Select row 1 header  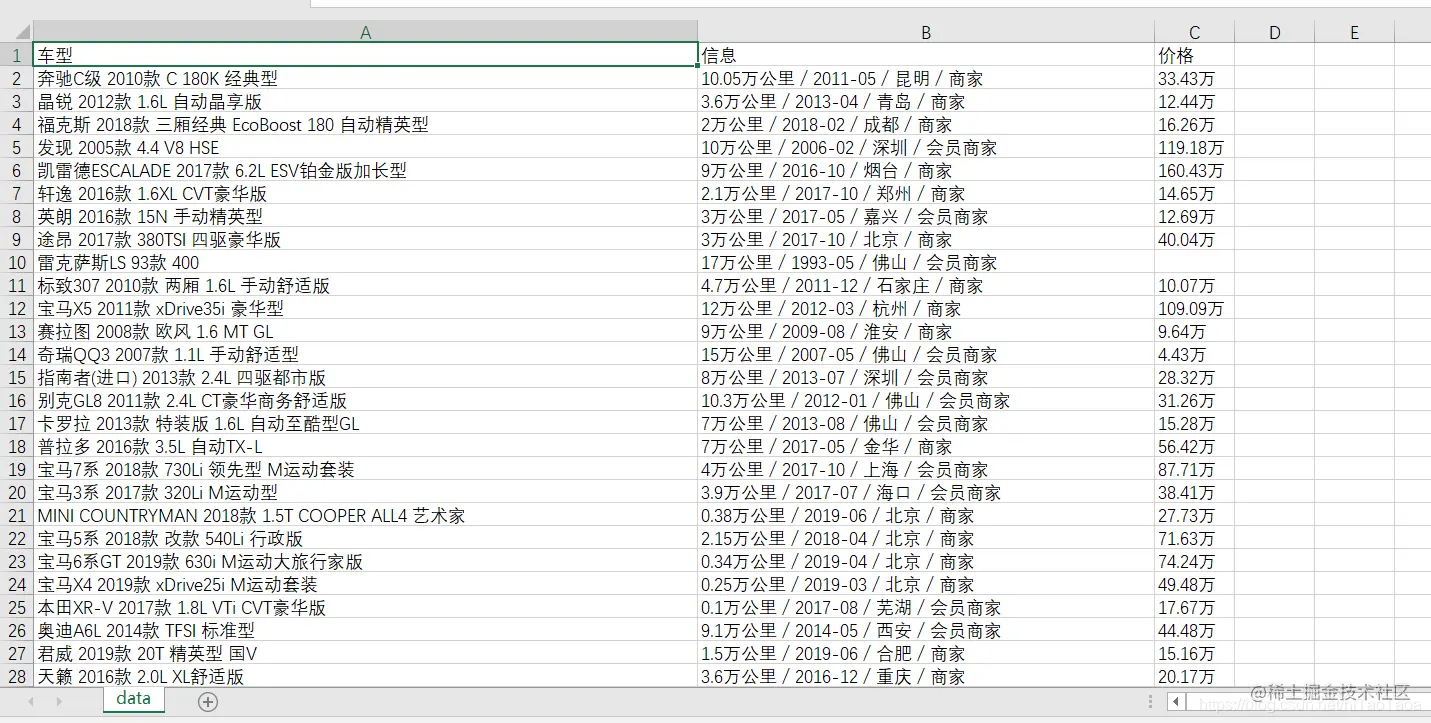point(17,55)
